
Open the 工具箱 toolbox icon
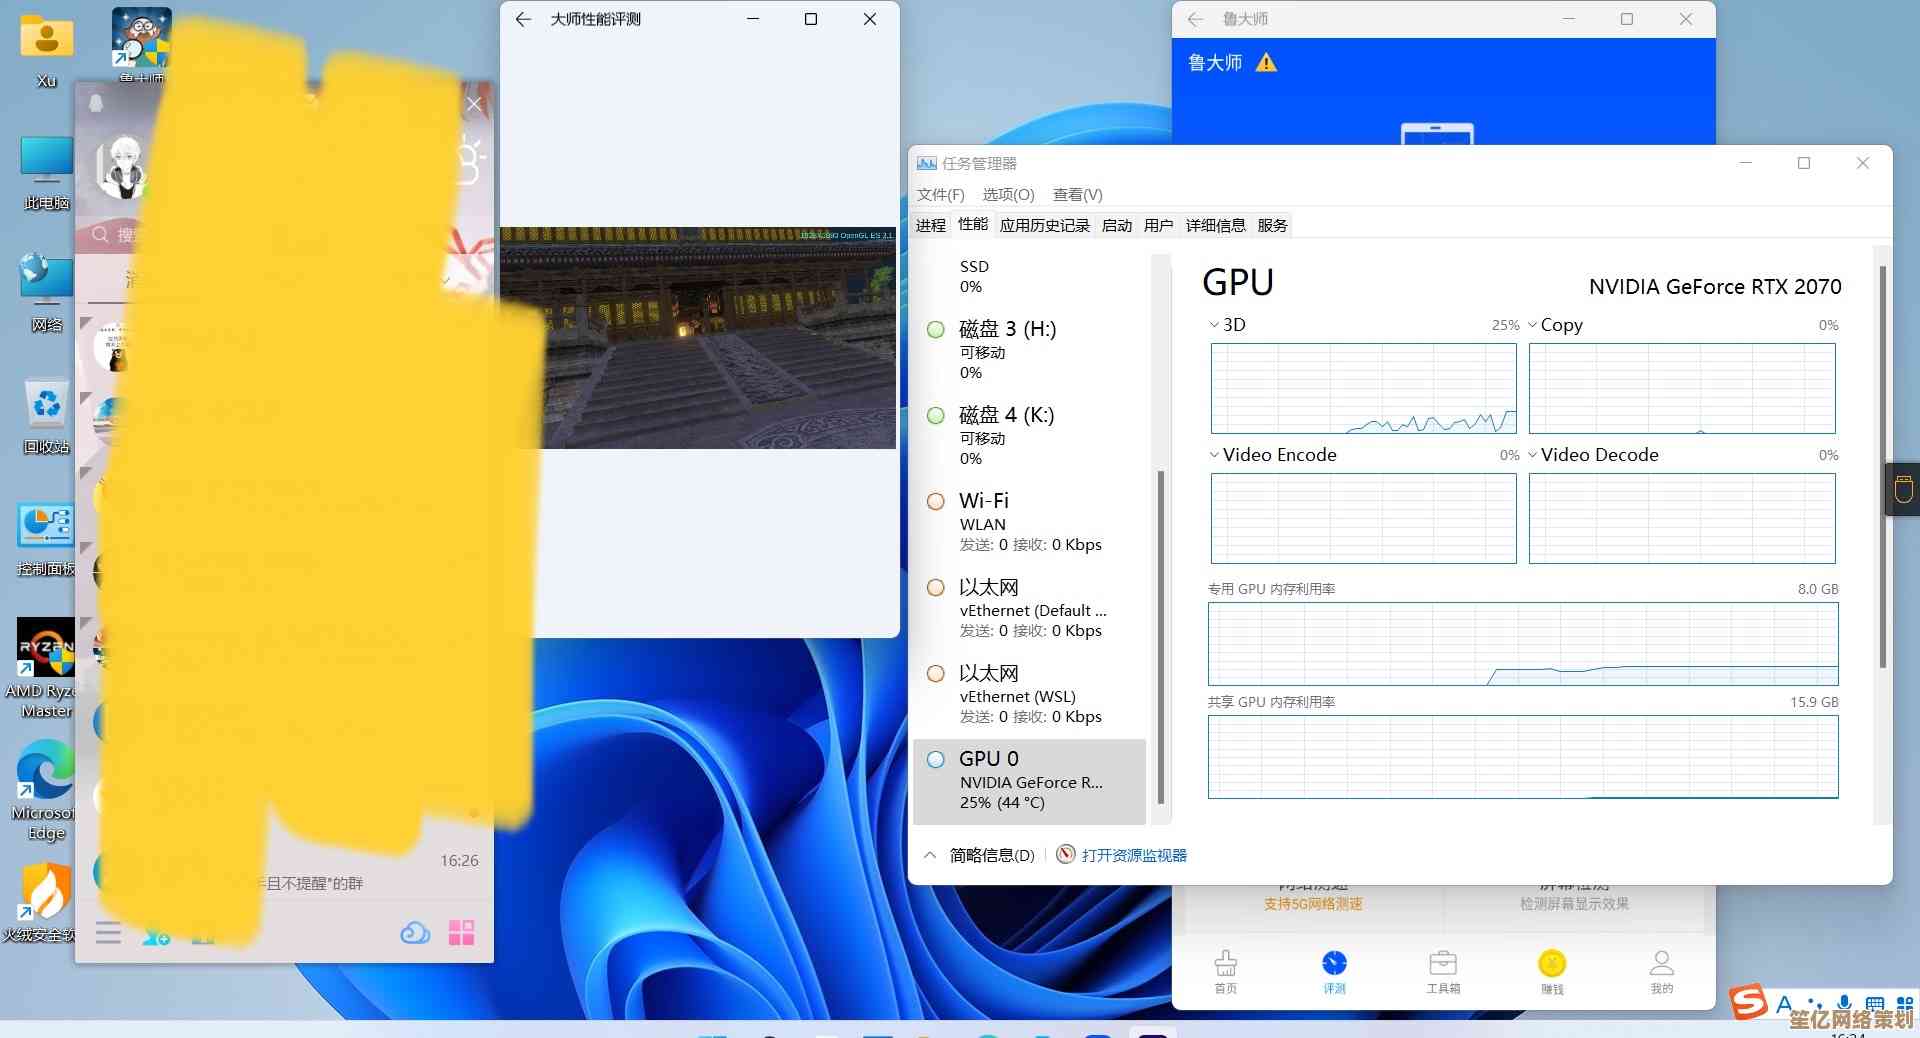coord(1443,964)
